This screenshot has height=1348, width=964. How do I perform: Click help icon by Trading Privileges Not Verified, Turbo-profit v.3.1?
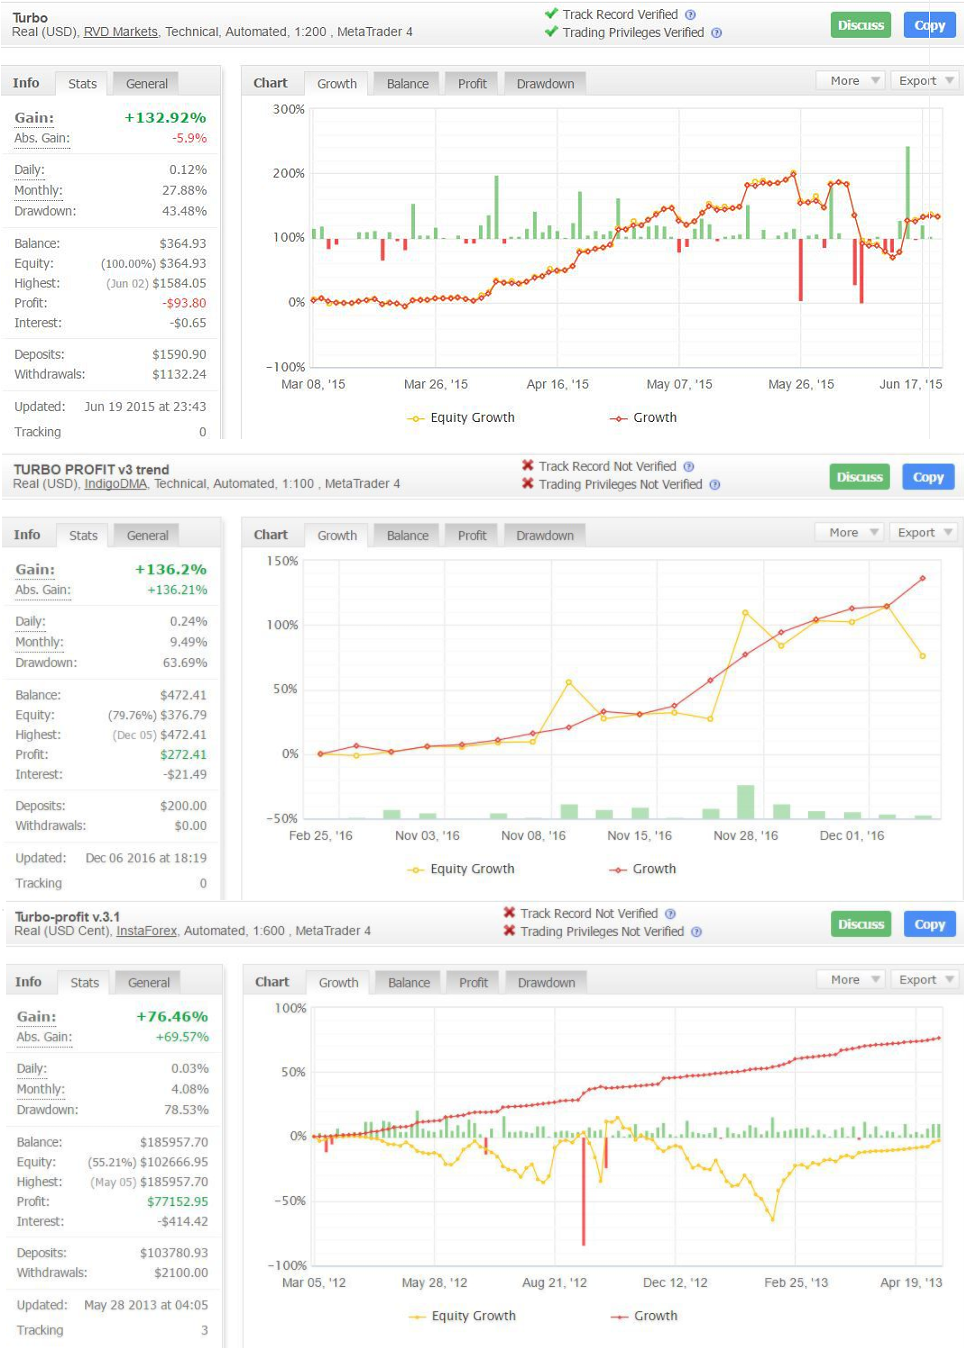[x=697, y=932]
